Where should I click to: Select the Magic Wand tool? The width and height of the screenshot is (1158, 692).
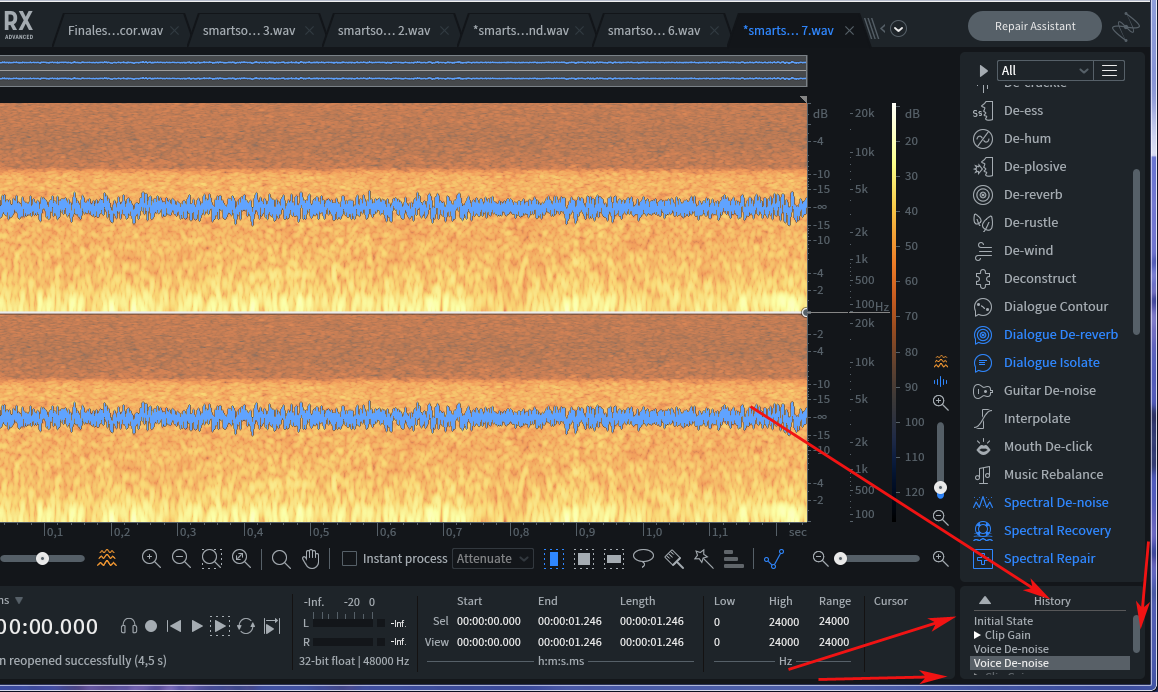tap(703, 559)
